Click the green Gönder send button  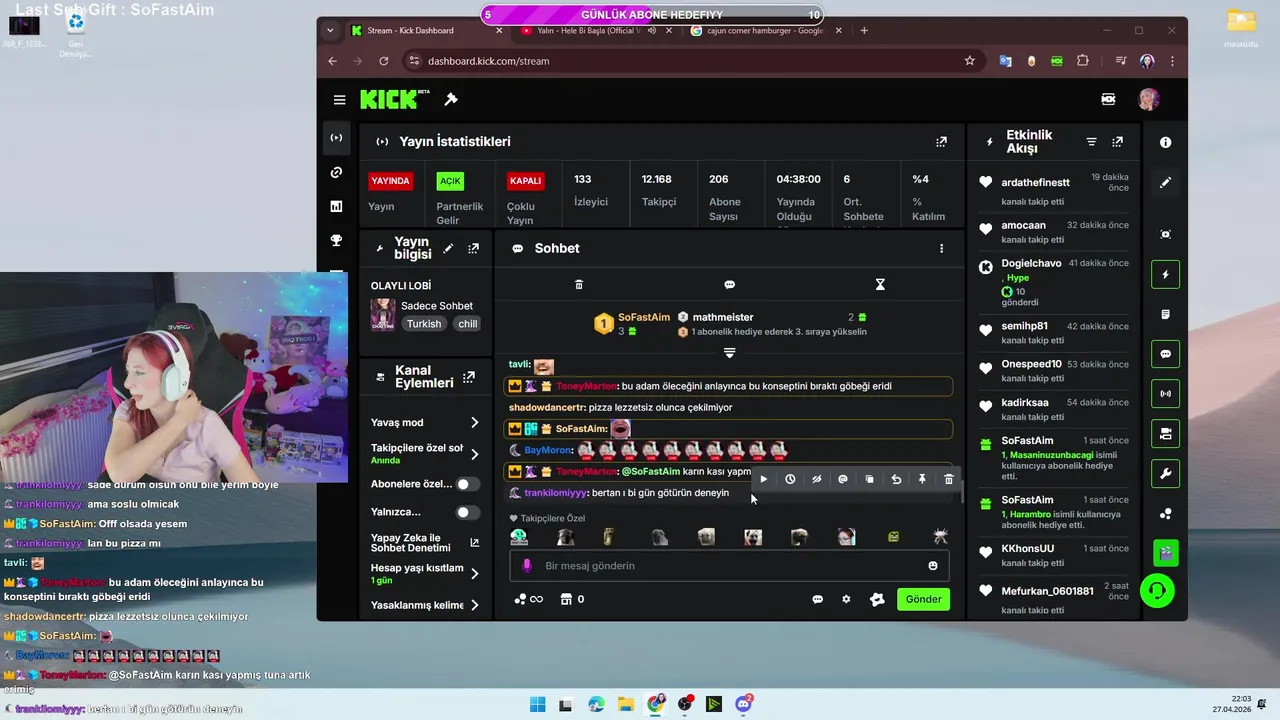point(923,599)
